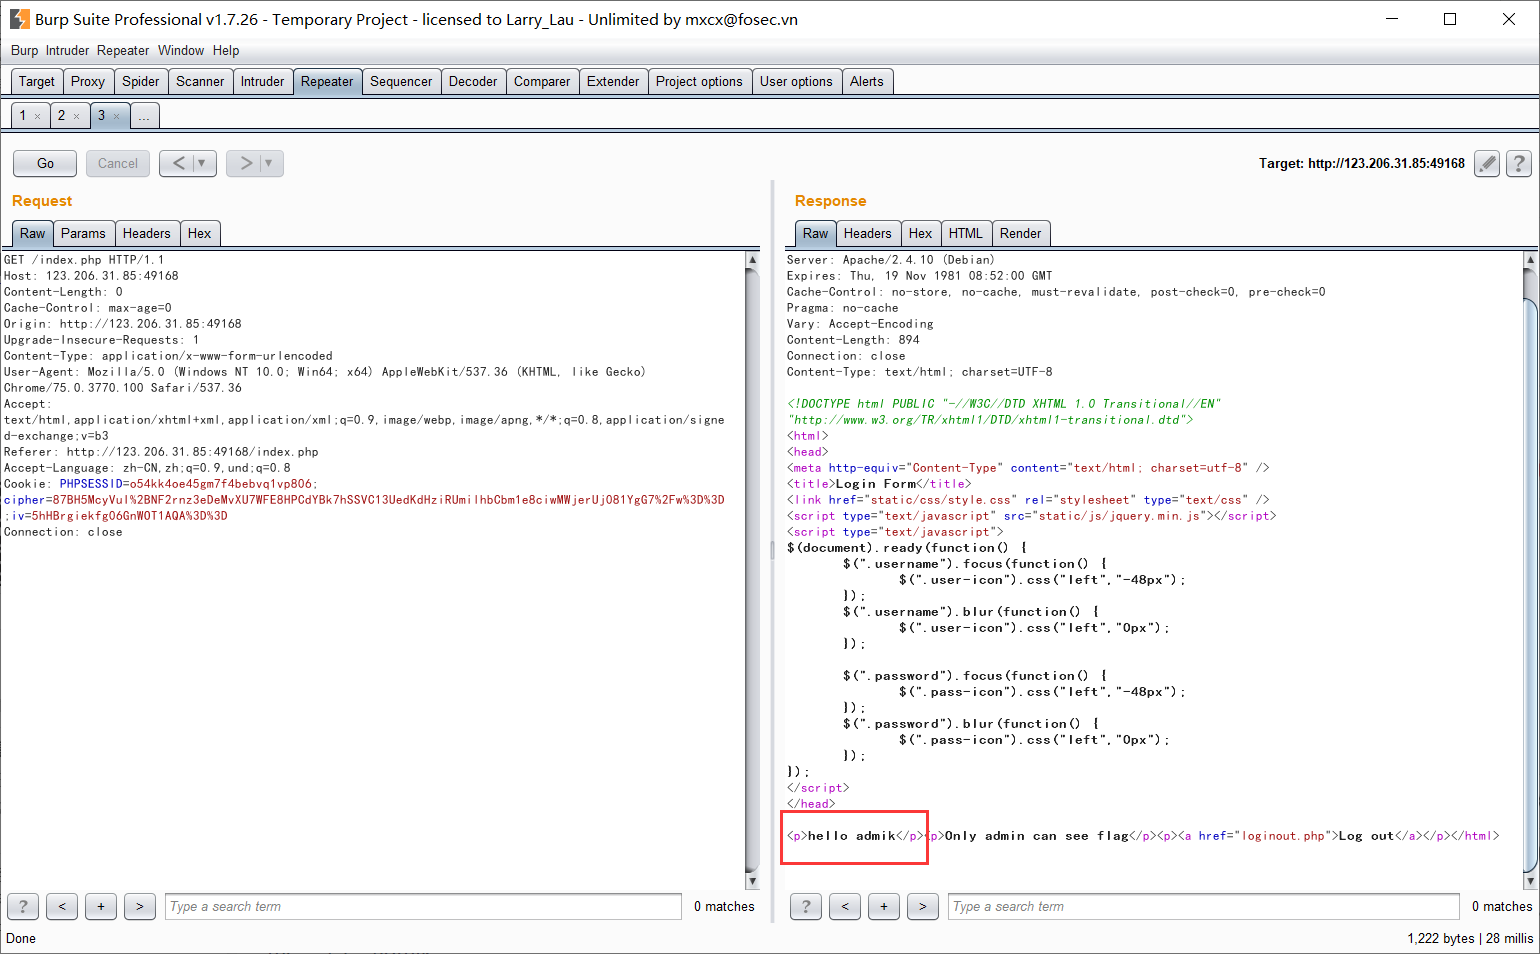The image size is (1540, 954).
Task: Click request pane scroll-down arrow
Action: pos(752,881)
